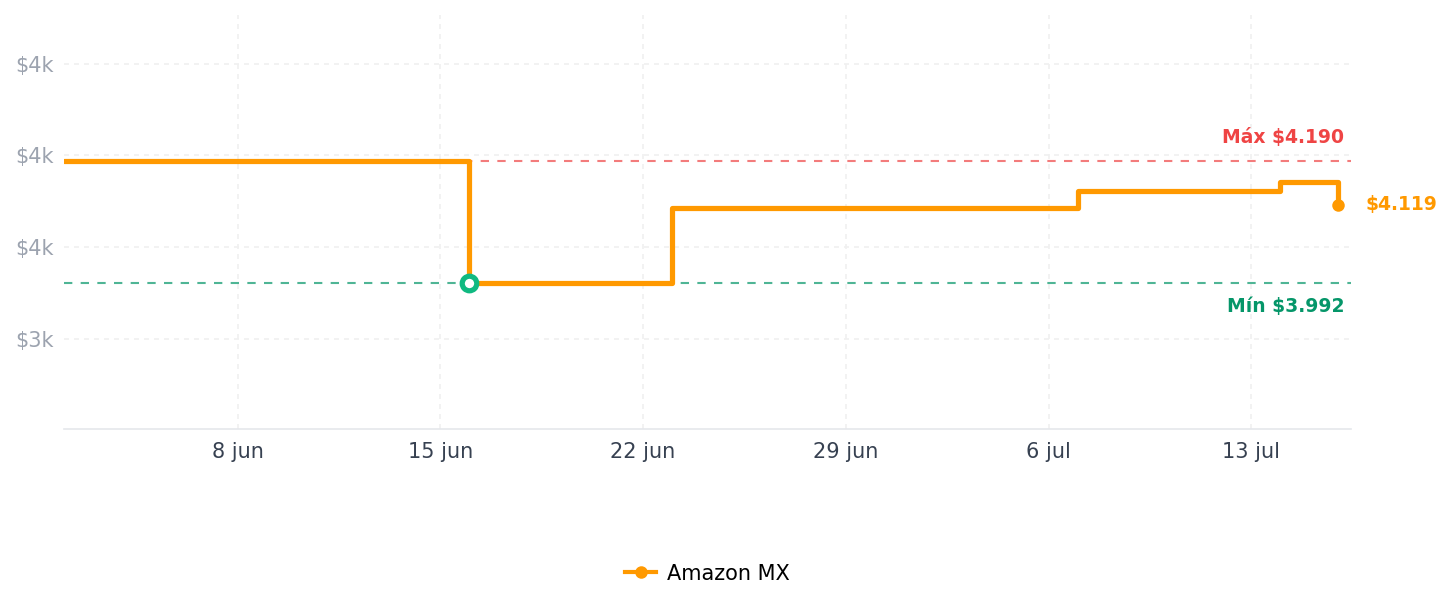Click the price step up after 6 jul

point(1078,200)
